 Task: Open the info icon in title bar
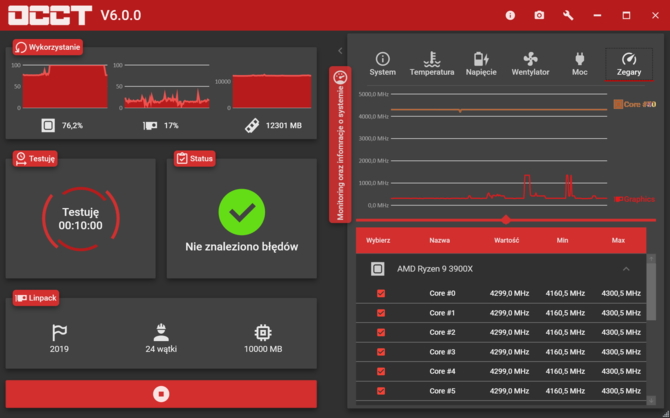[510, 15]
